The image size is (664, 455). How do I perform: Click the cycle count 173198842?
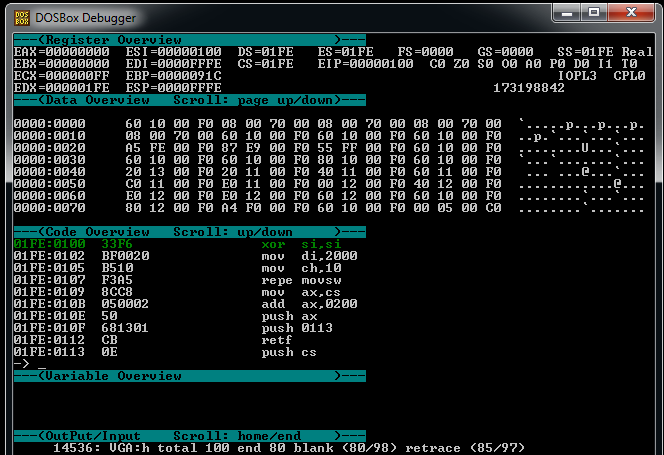(529, 87)
